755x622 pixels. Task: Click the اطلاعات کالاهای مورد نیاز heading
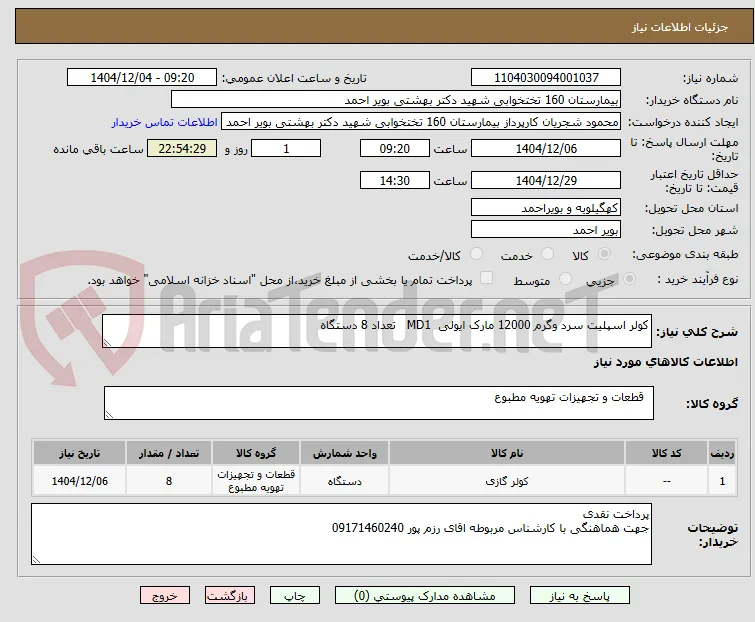coord(665,362)
